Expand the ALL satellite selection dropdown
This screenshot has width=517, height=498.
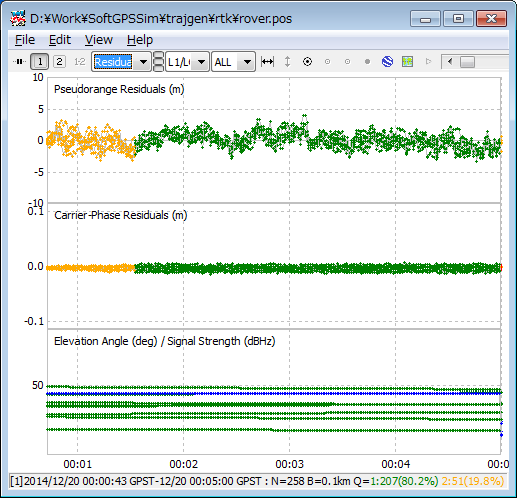click(233, 62)
